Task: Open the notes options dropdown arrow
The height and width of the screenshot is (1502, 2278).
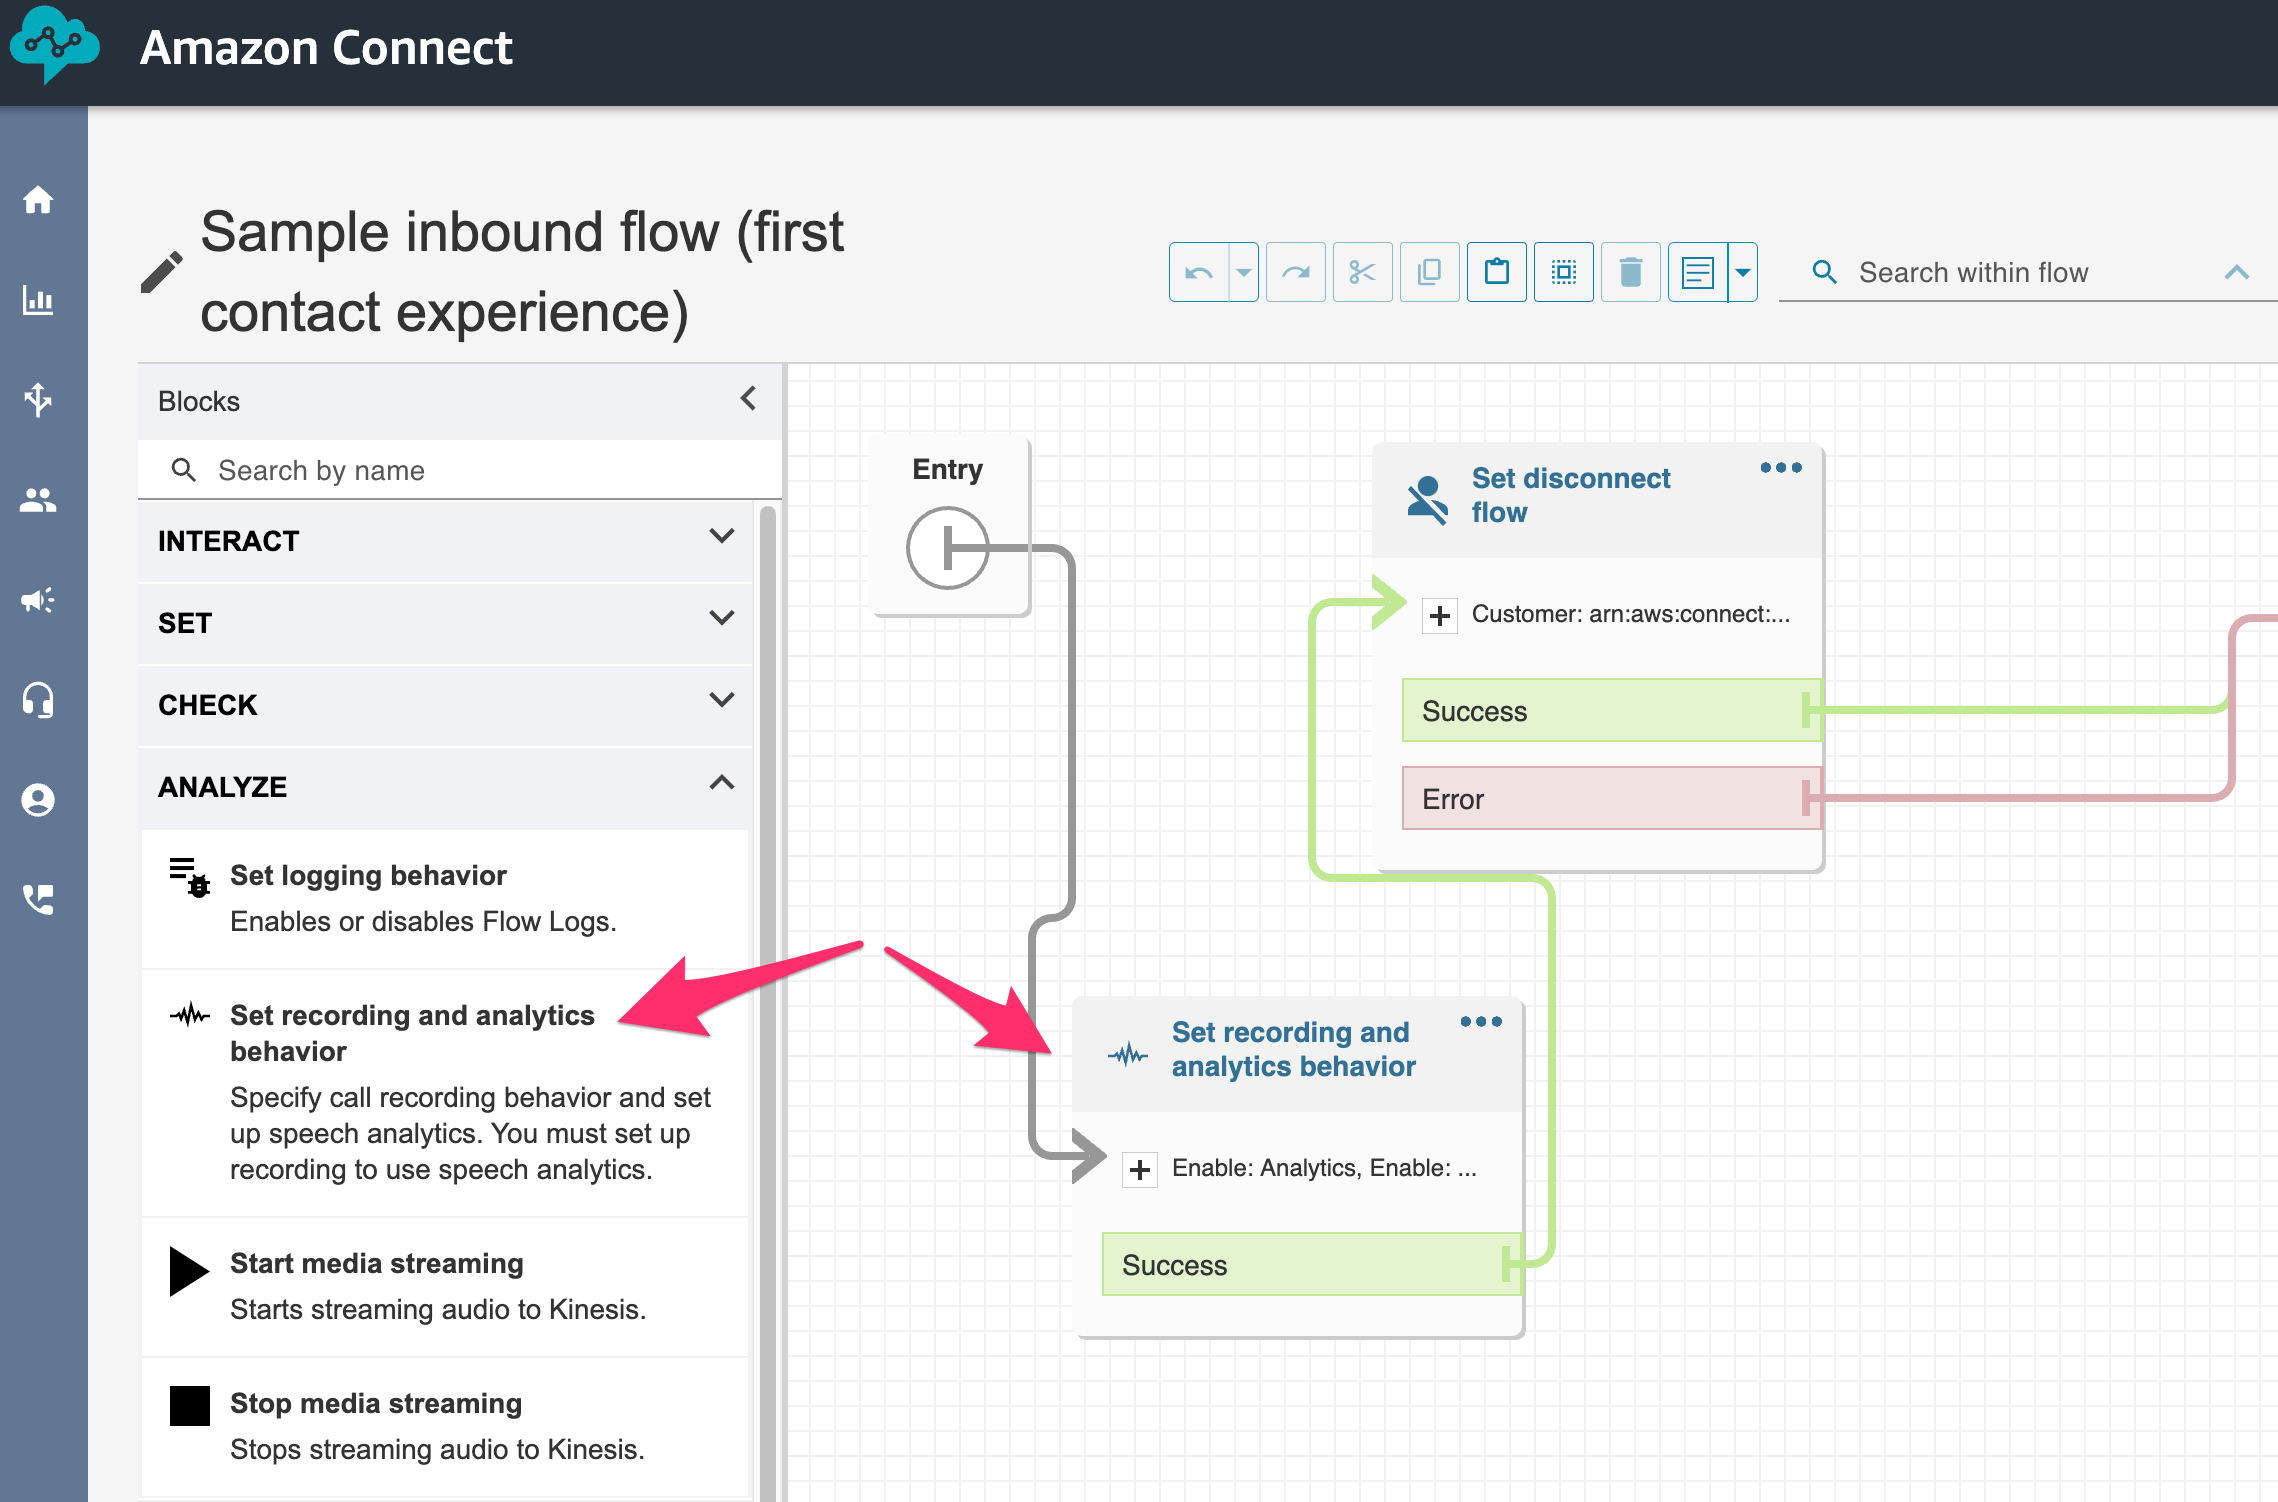Action: 1743,272
